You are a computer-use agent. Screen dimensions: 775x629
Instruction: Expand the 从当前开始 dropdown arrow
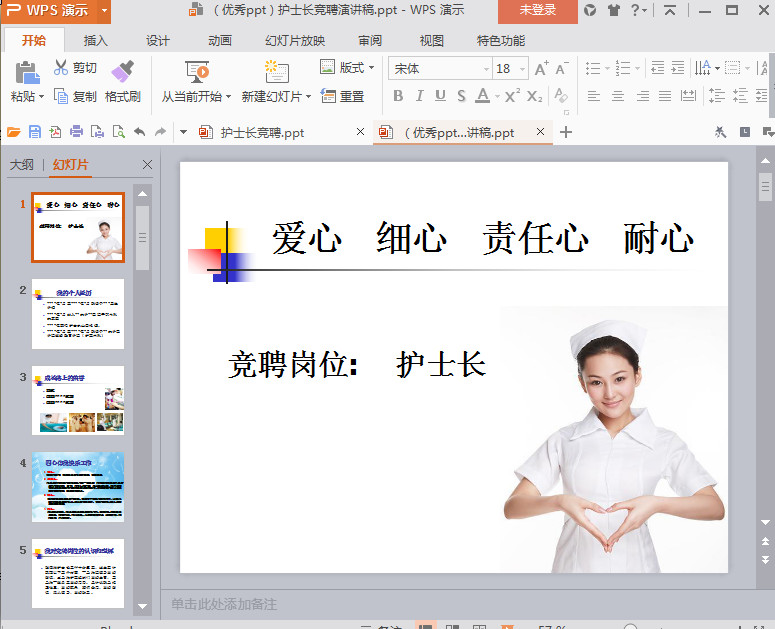pyautogui.click(x=228, y=96)
